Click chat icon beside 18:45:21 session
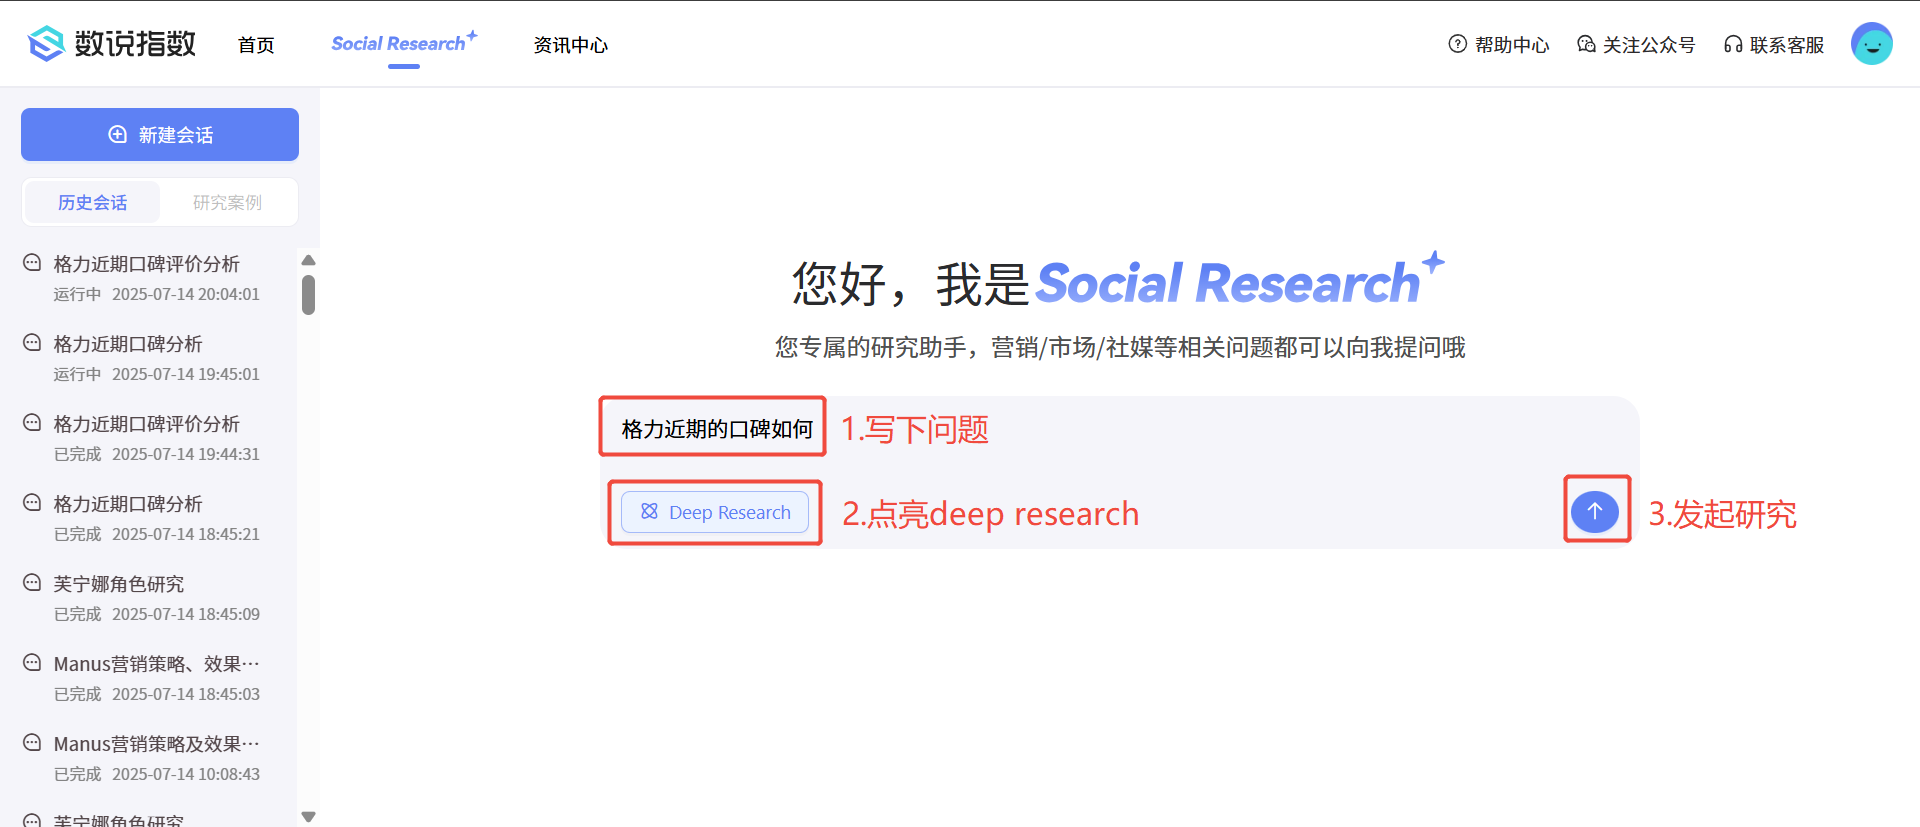1920x827 pixels. (x=32, y=503)
